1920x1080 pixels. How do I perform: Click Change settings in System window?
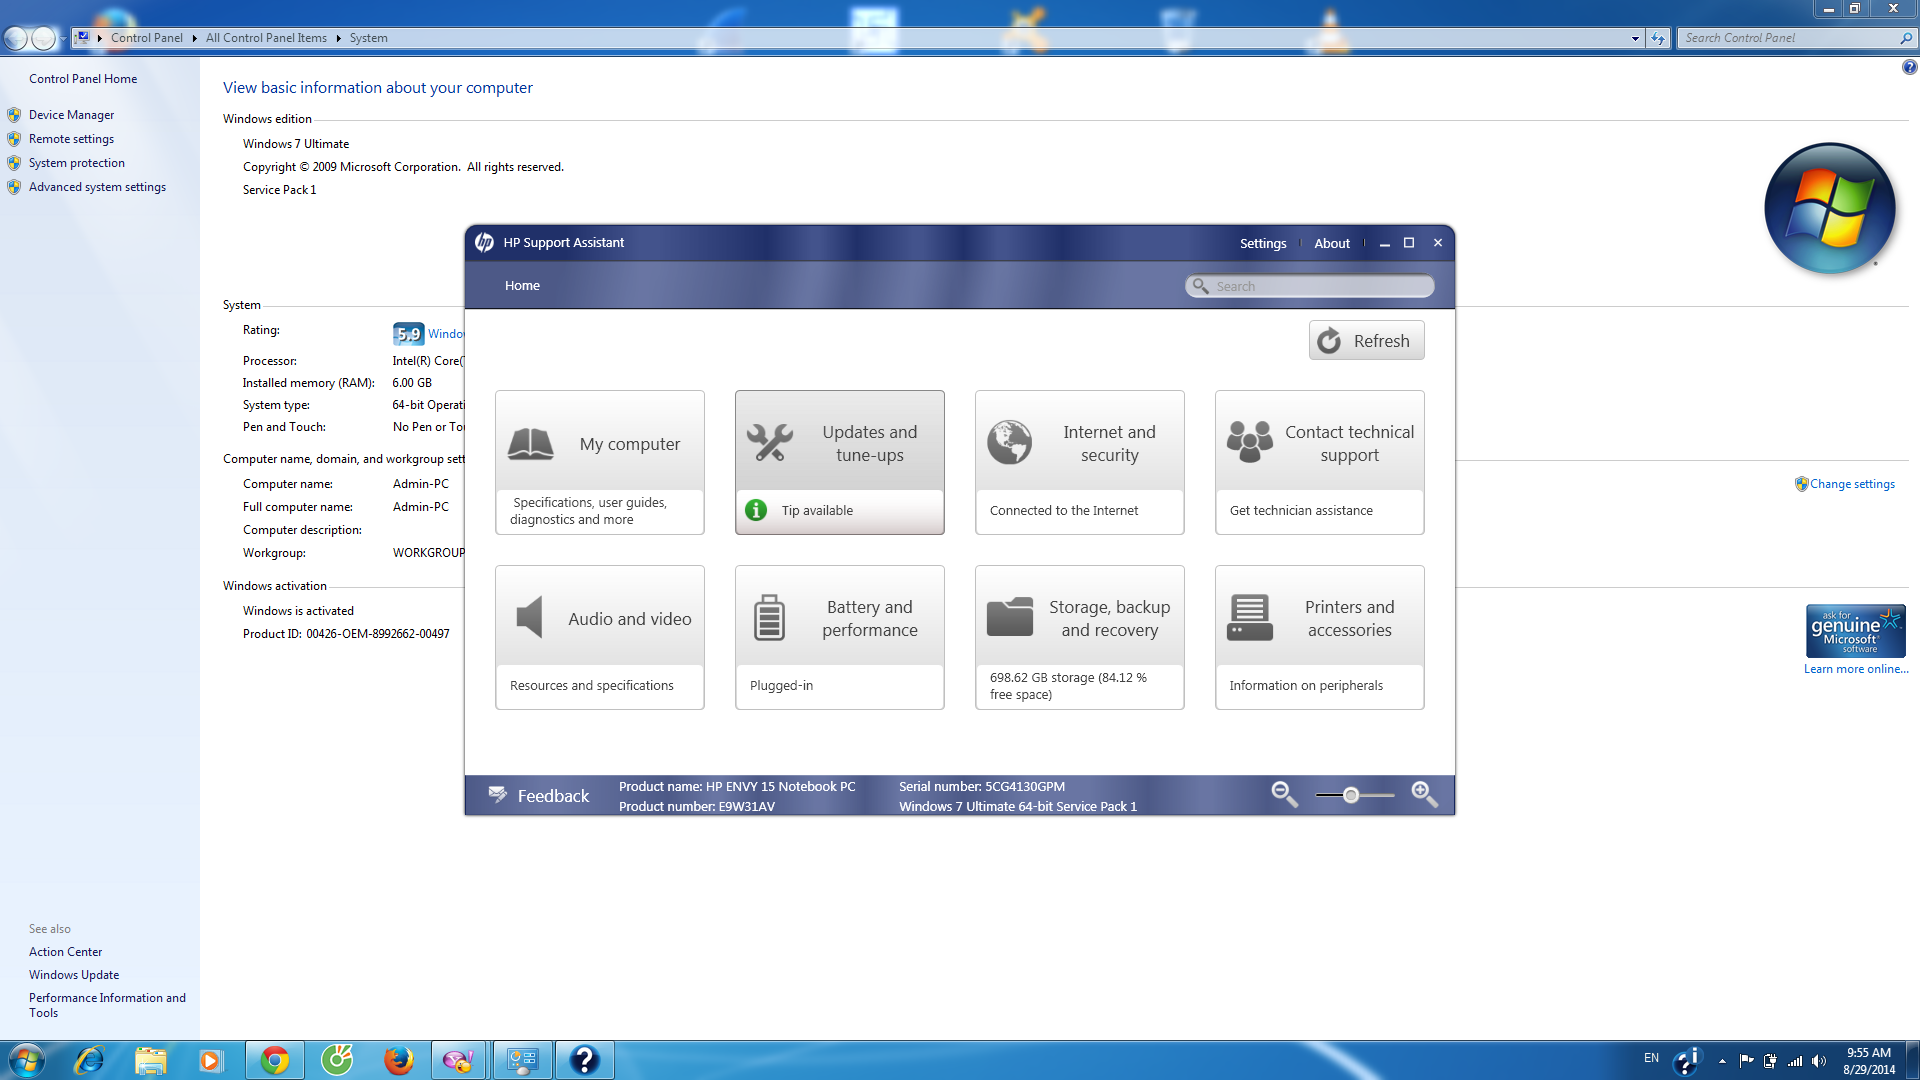pyautogui.click(x=1852, y=484)
